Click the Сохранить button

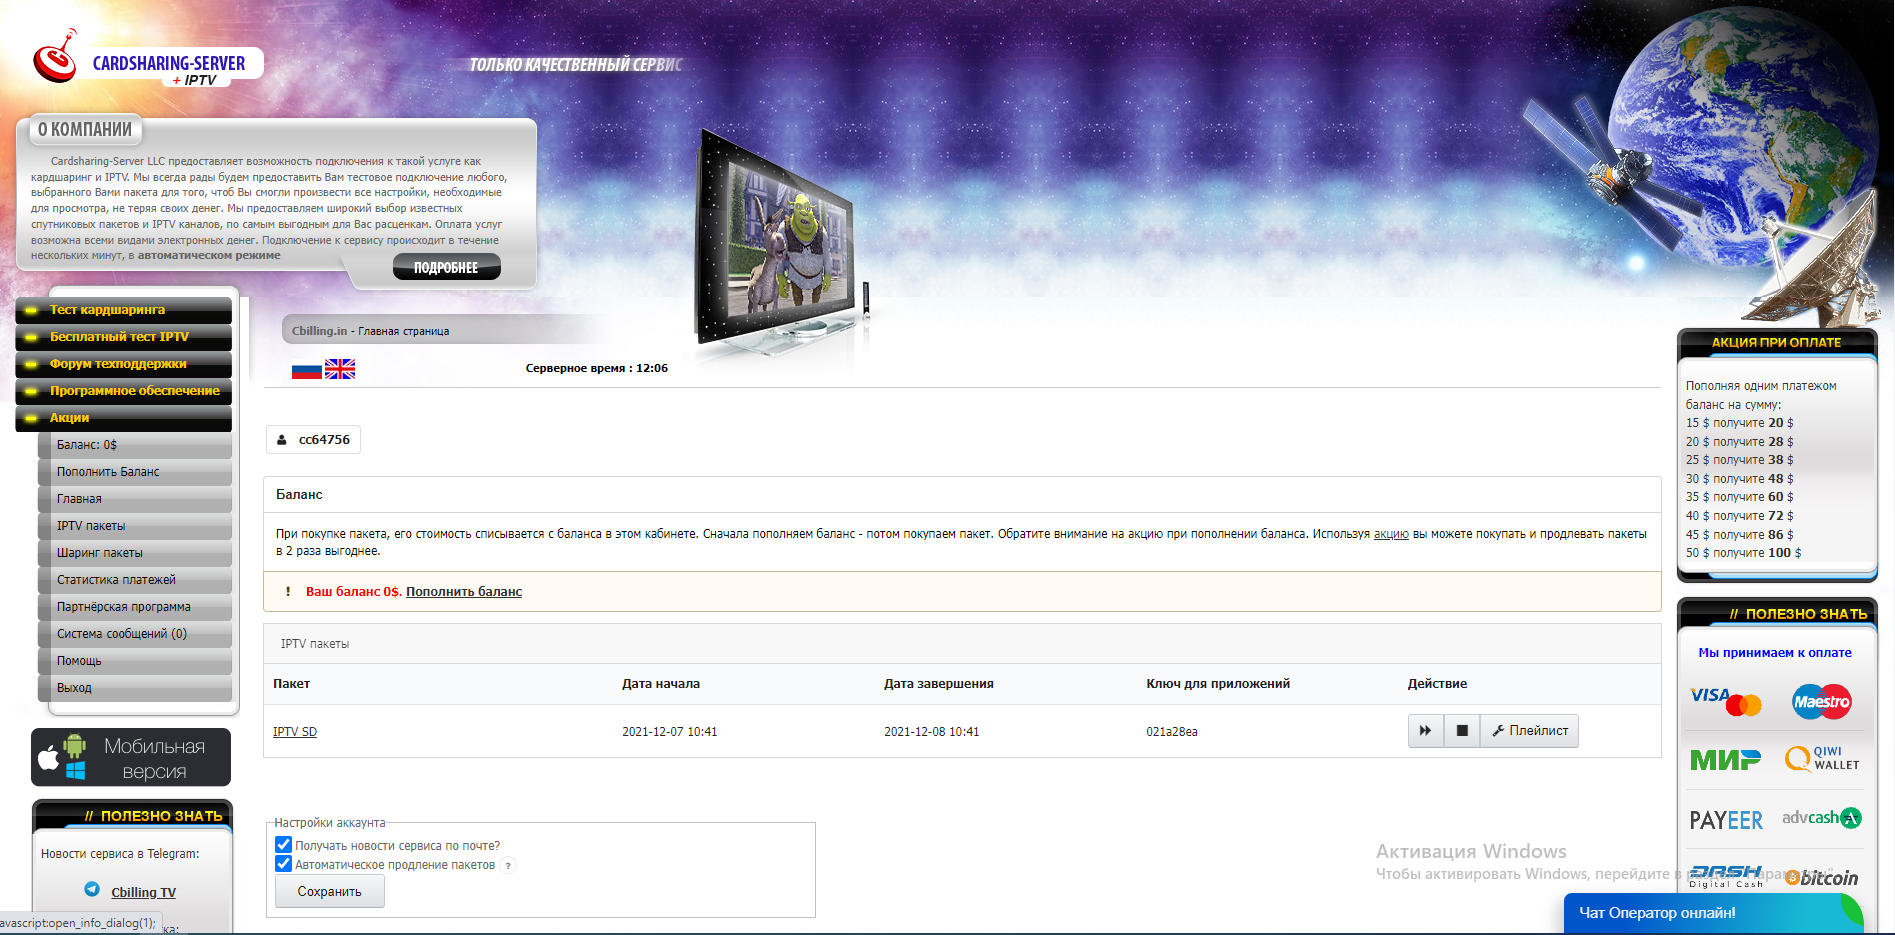329,891
